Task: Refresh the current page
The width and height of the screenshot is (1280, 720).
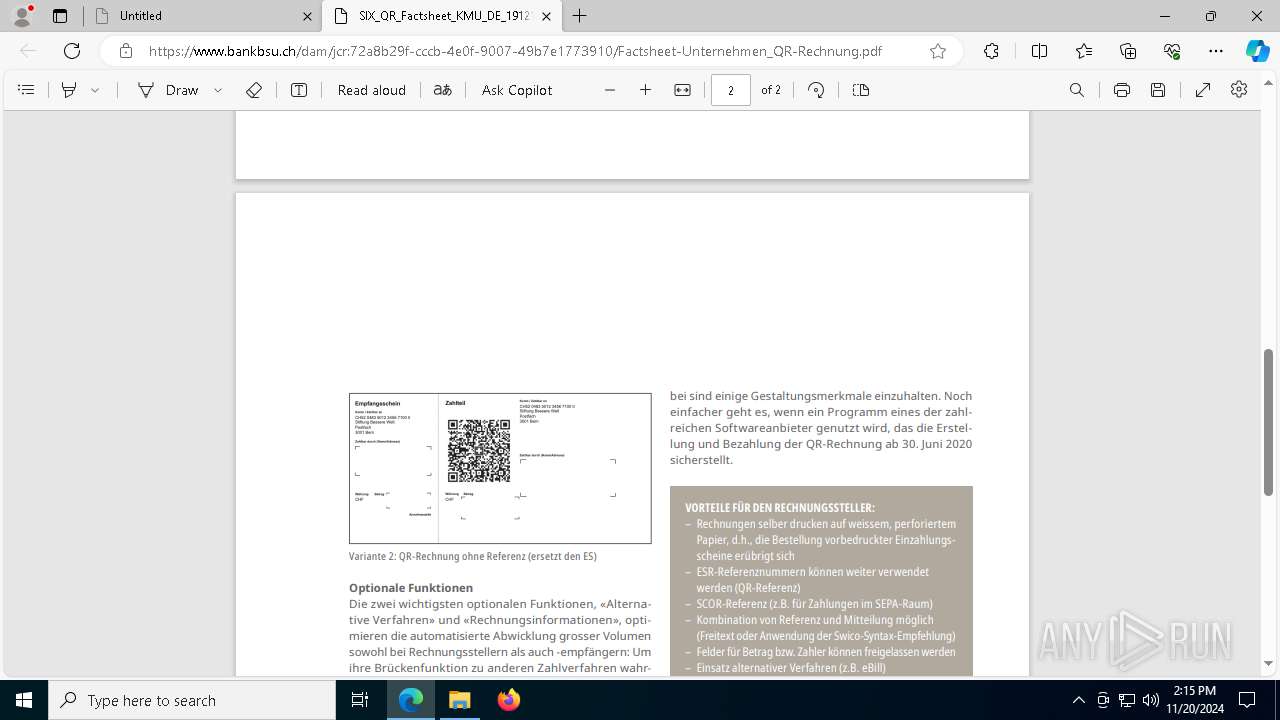Action: (x=72, y=51)
